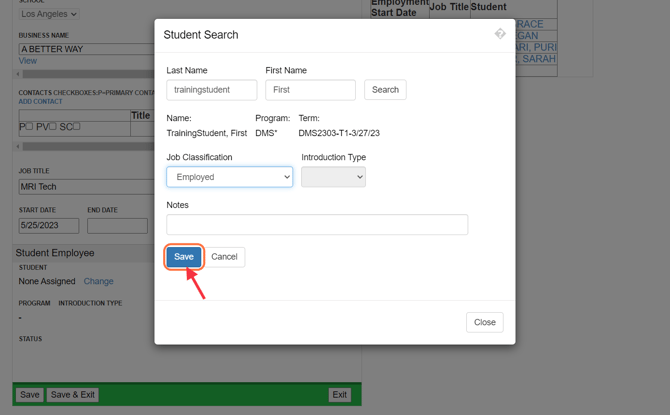Image resolution: width=670 pixels, height=415 pixels.
Task: Click the Add Contact link
Action: (x=40, y=101)
